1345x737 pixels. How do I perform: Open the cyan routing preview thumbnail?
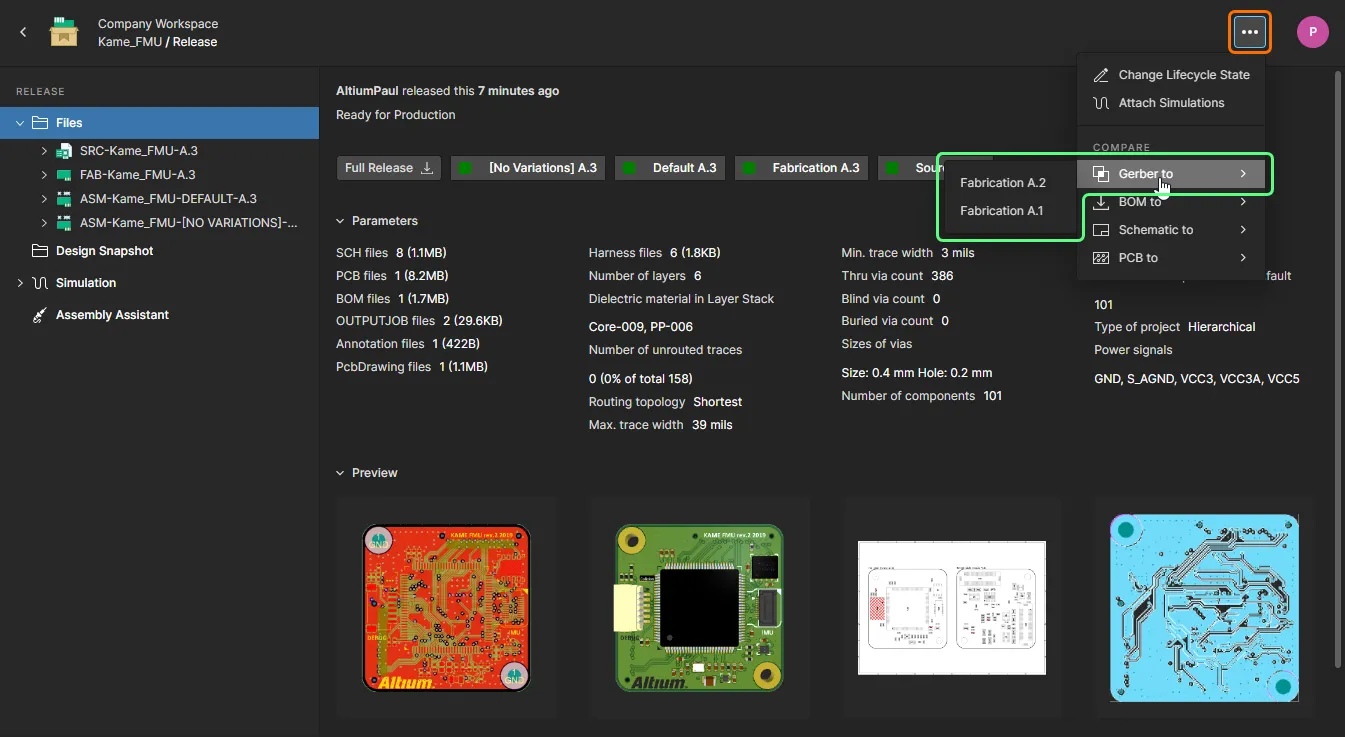pos(1204,607)
